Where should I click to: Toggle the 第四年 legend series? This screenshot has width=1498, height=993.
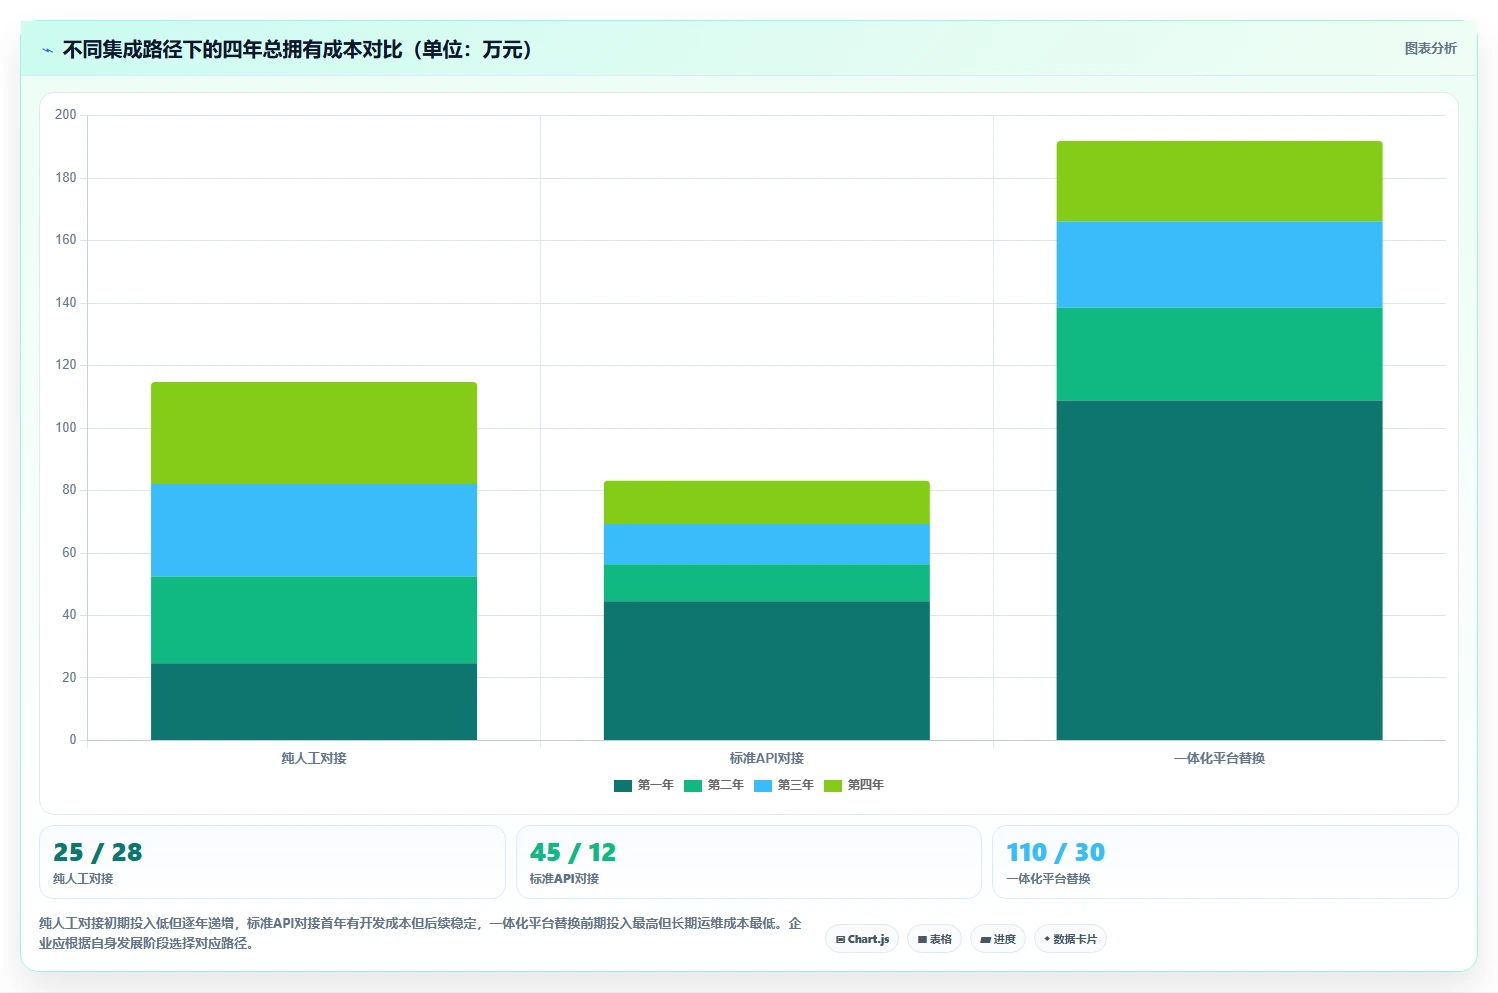(x=854, y=785)
